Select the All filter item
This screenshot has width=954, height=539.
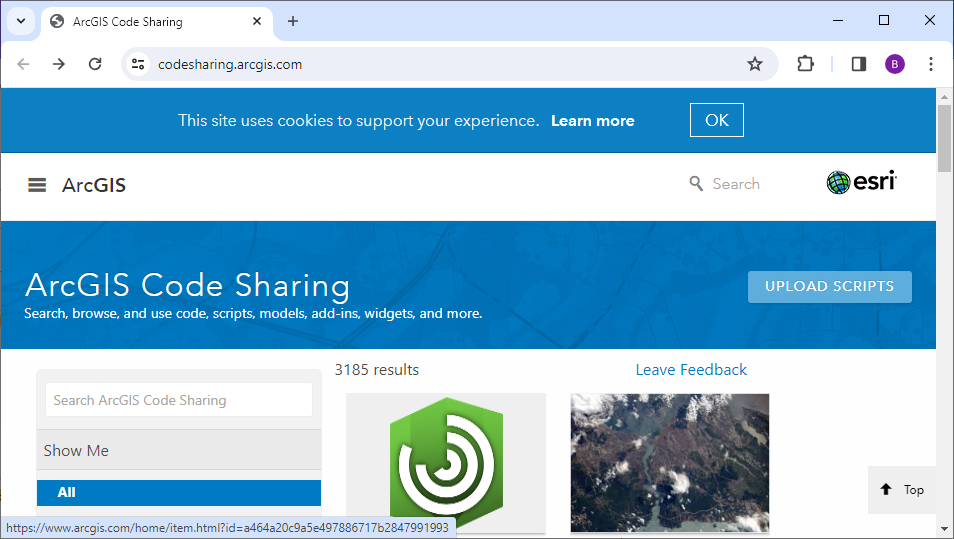pos(179,493)
